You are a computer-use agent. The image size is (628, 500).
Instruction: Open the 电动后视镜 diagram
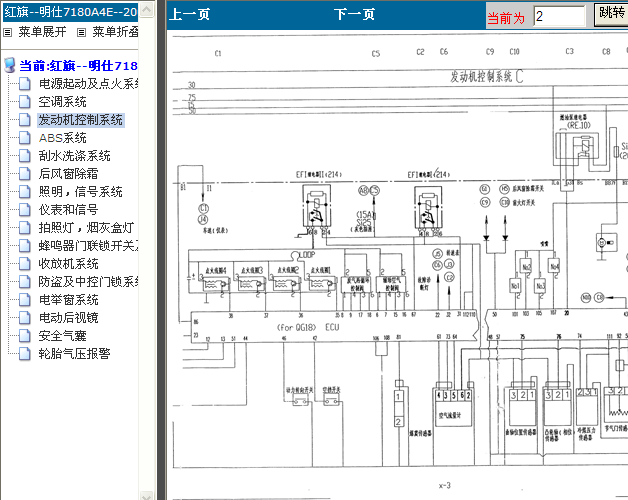click(68, 318)
